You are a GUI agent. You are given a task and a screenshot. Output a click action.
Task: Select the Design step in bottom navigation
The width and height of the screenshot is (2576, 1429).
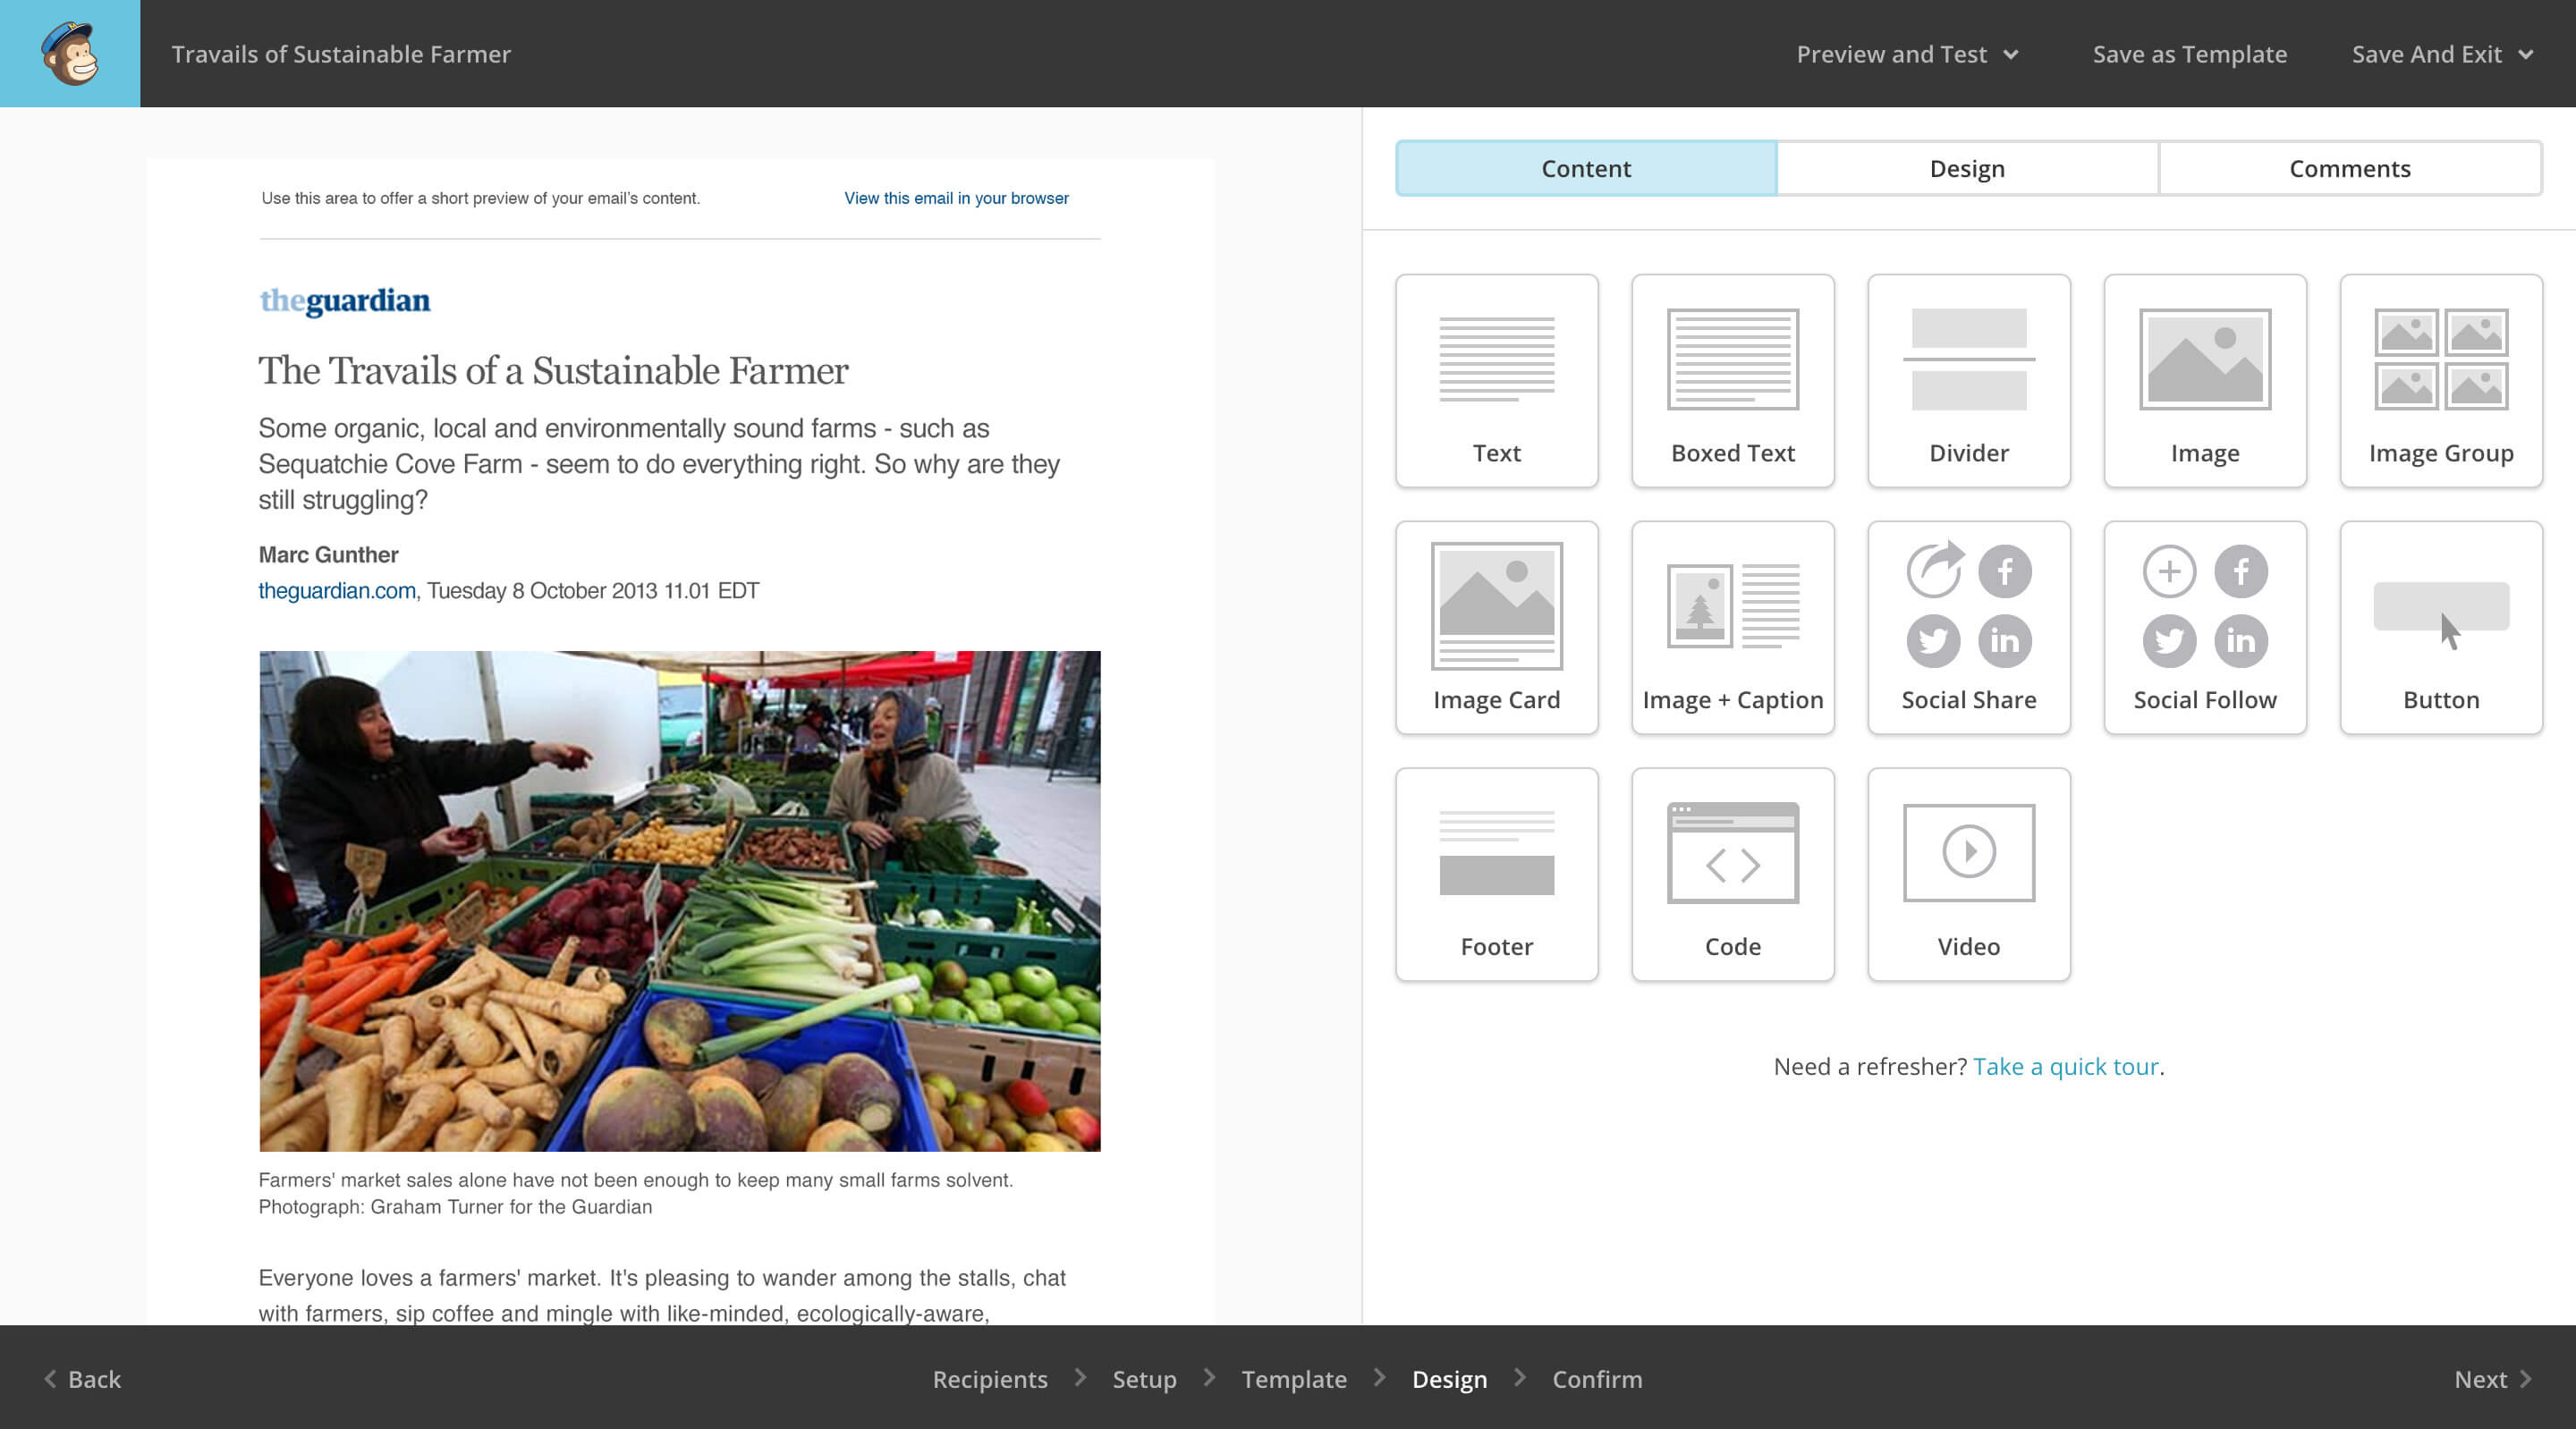pos(1449,1379)
